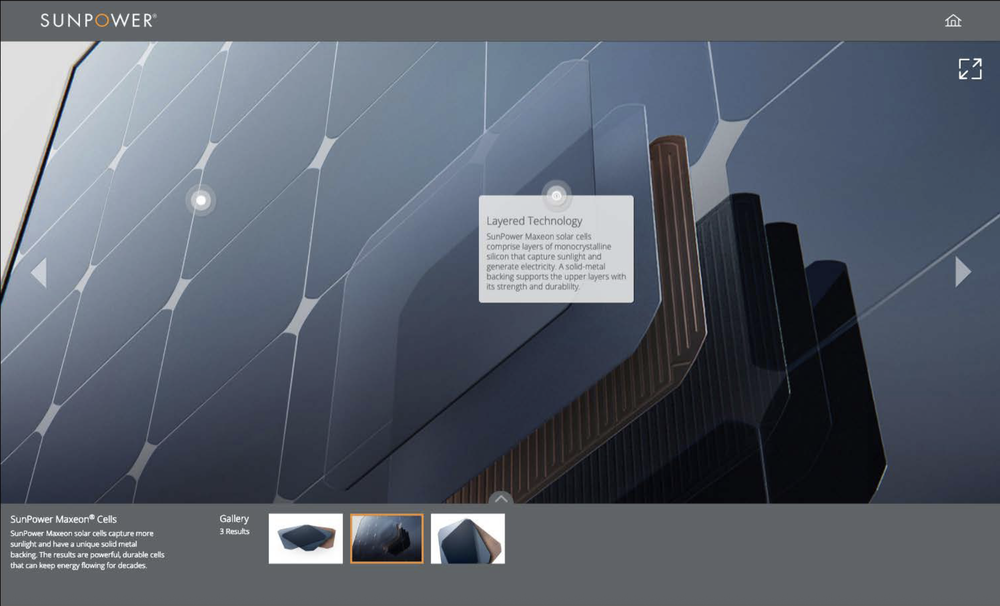This screenshot has height=606, width=1000.
Task: Advance to next image with right arrow
Action: pyautogui.click(x=963, y=272)
